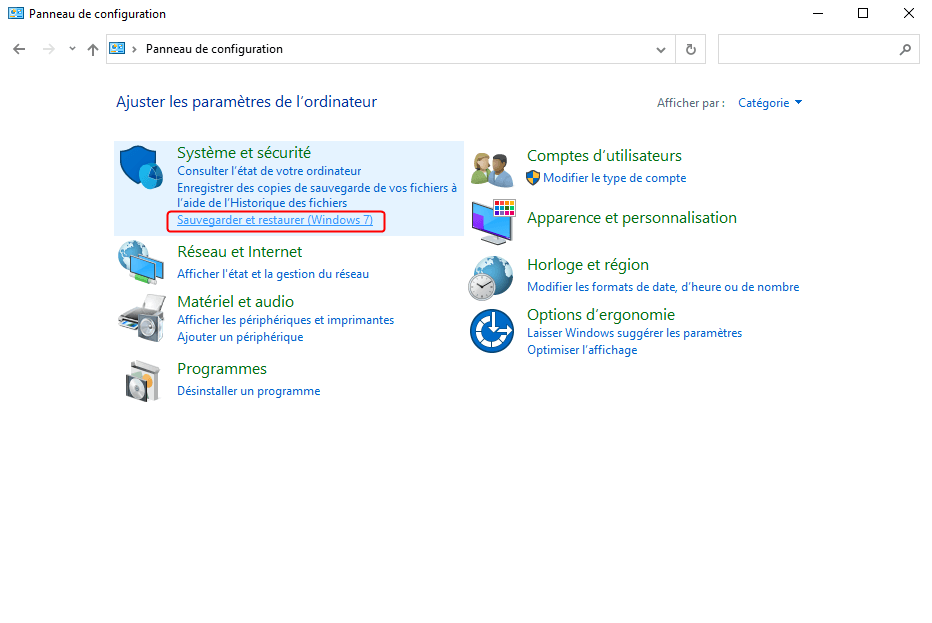
Task: Click the Apparence et personnalisation monitor icon
Action: 493,222
